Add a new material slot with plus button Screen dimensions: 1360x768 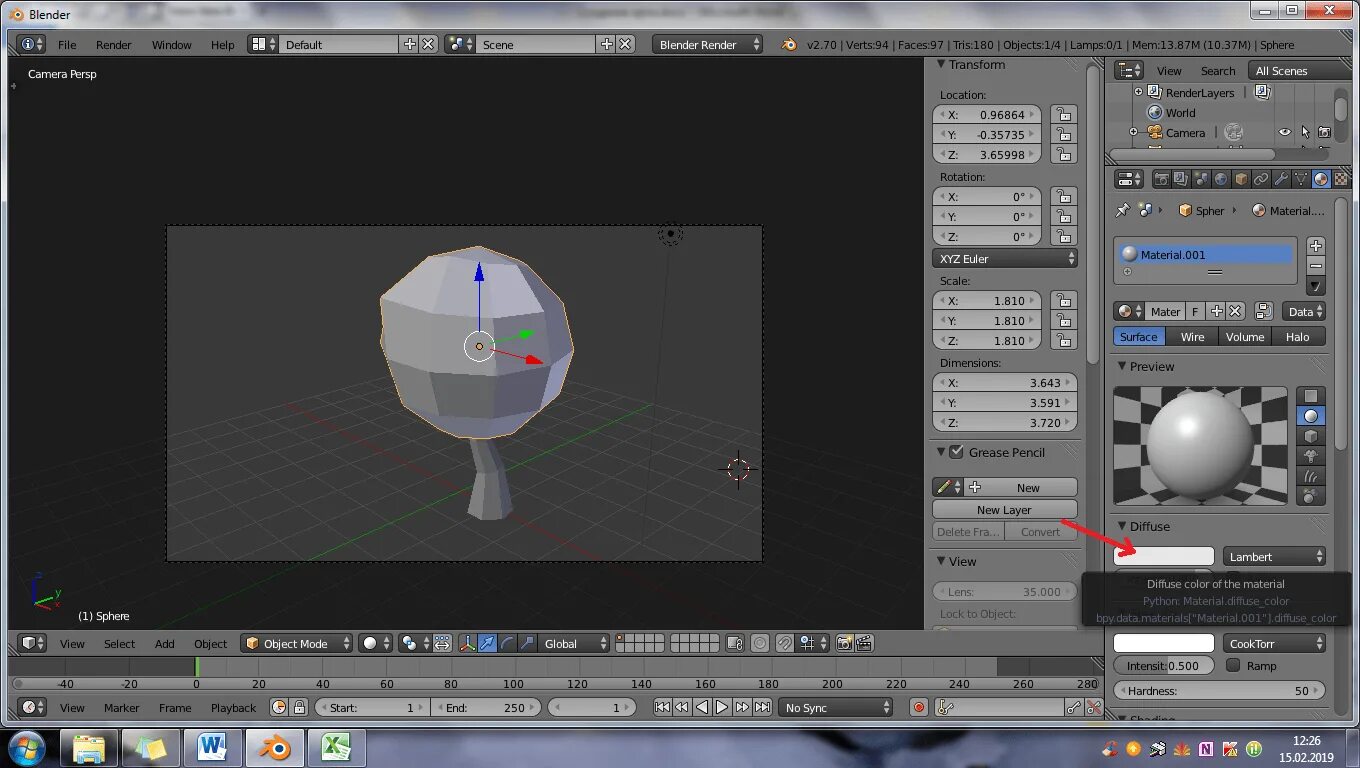pos(1316,246)
